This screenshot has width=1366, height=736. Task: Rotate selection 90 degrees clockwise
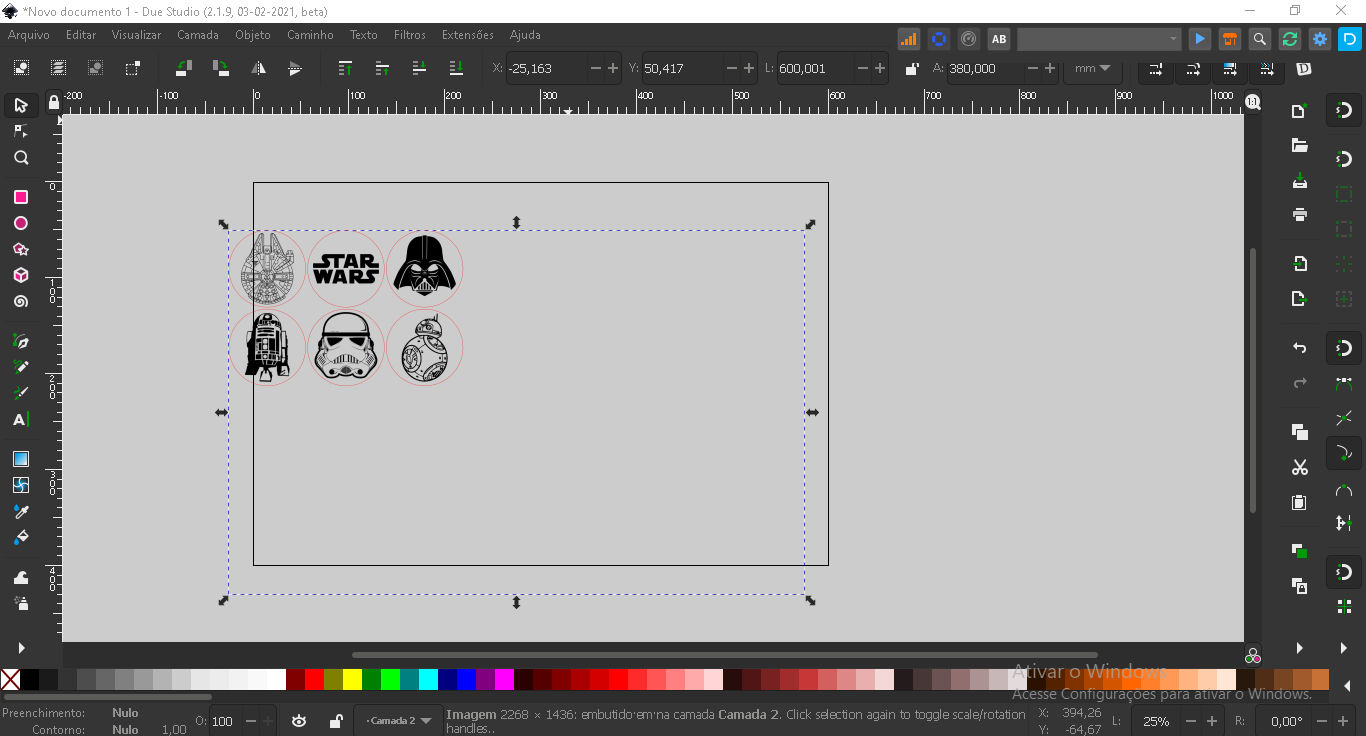pos(221,68)
